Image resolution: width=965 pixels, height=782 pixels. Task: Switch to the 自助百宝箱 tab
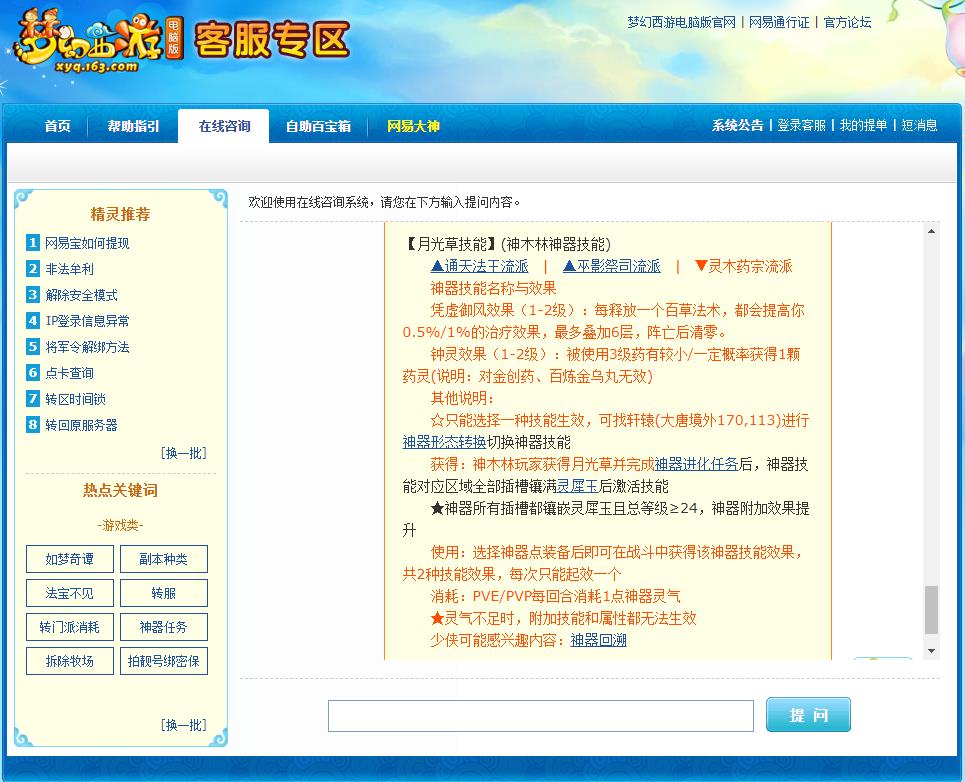[316, 126]
